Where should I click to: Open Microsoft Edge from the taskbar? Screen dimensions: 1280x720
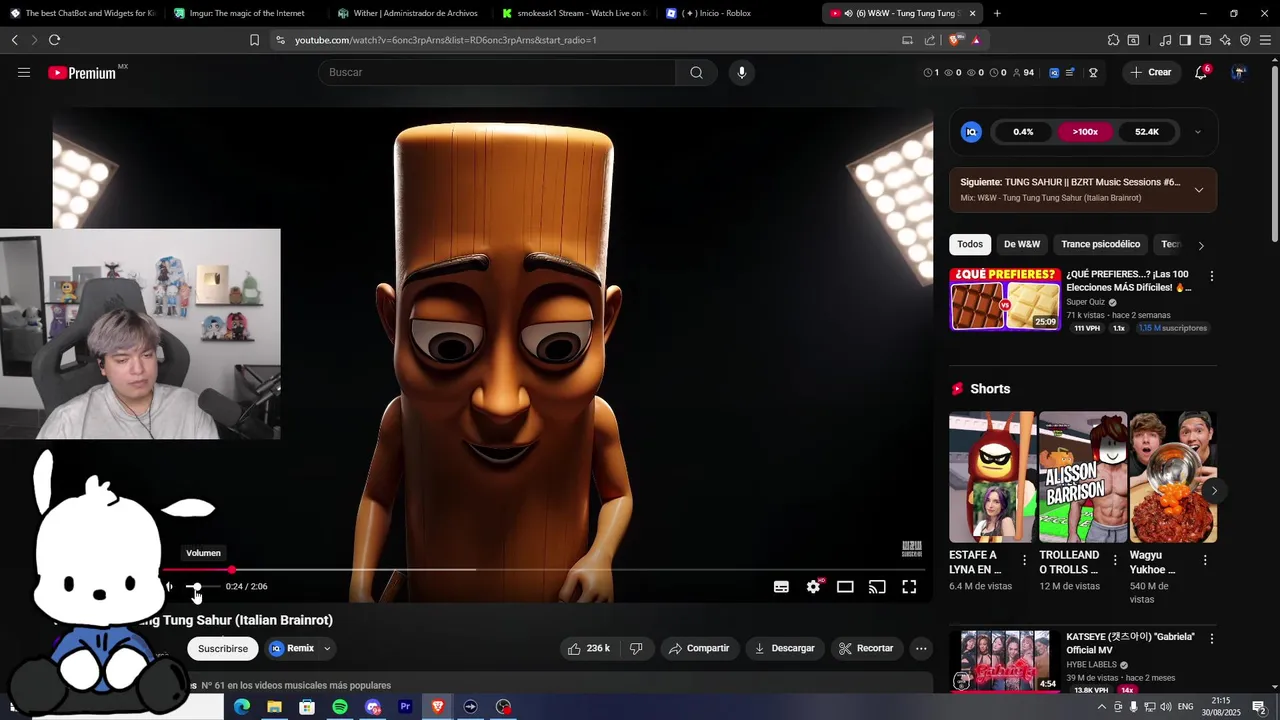(242, 707)
